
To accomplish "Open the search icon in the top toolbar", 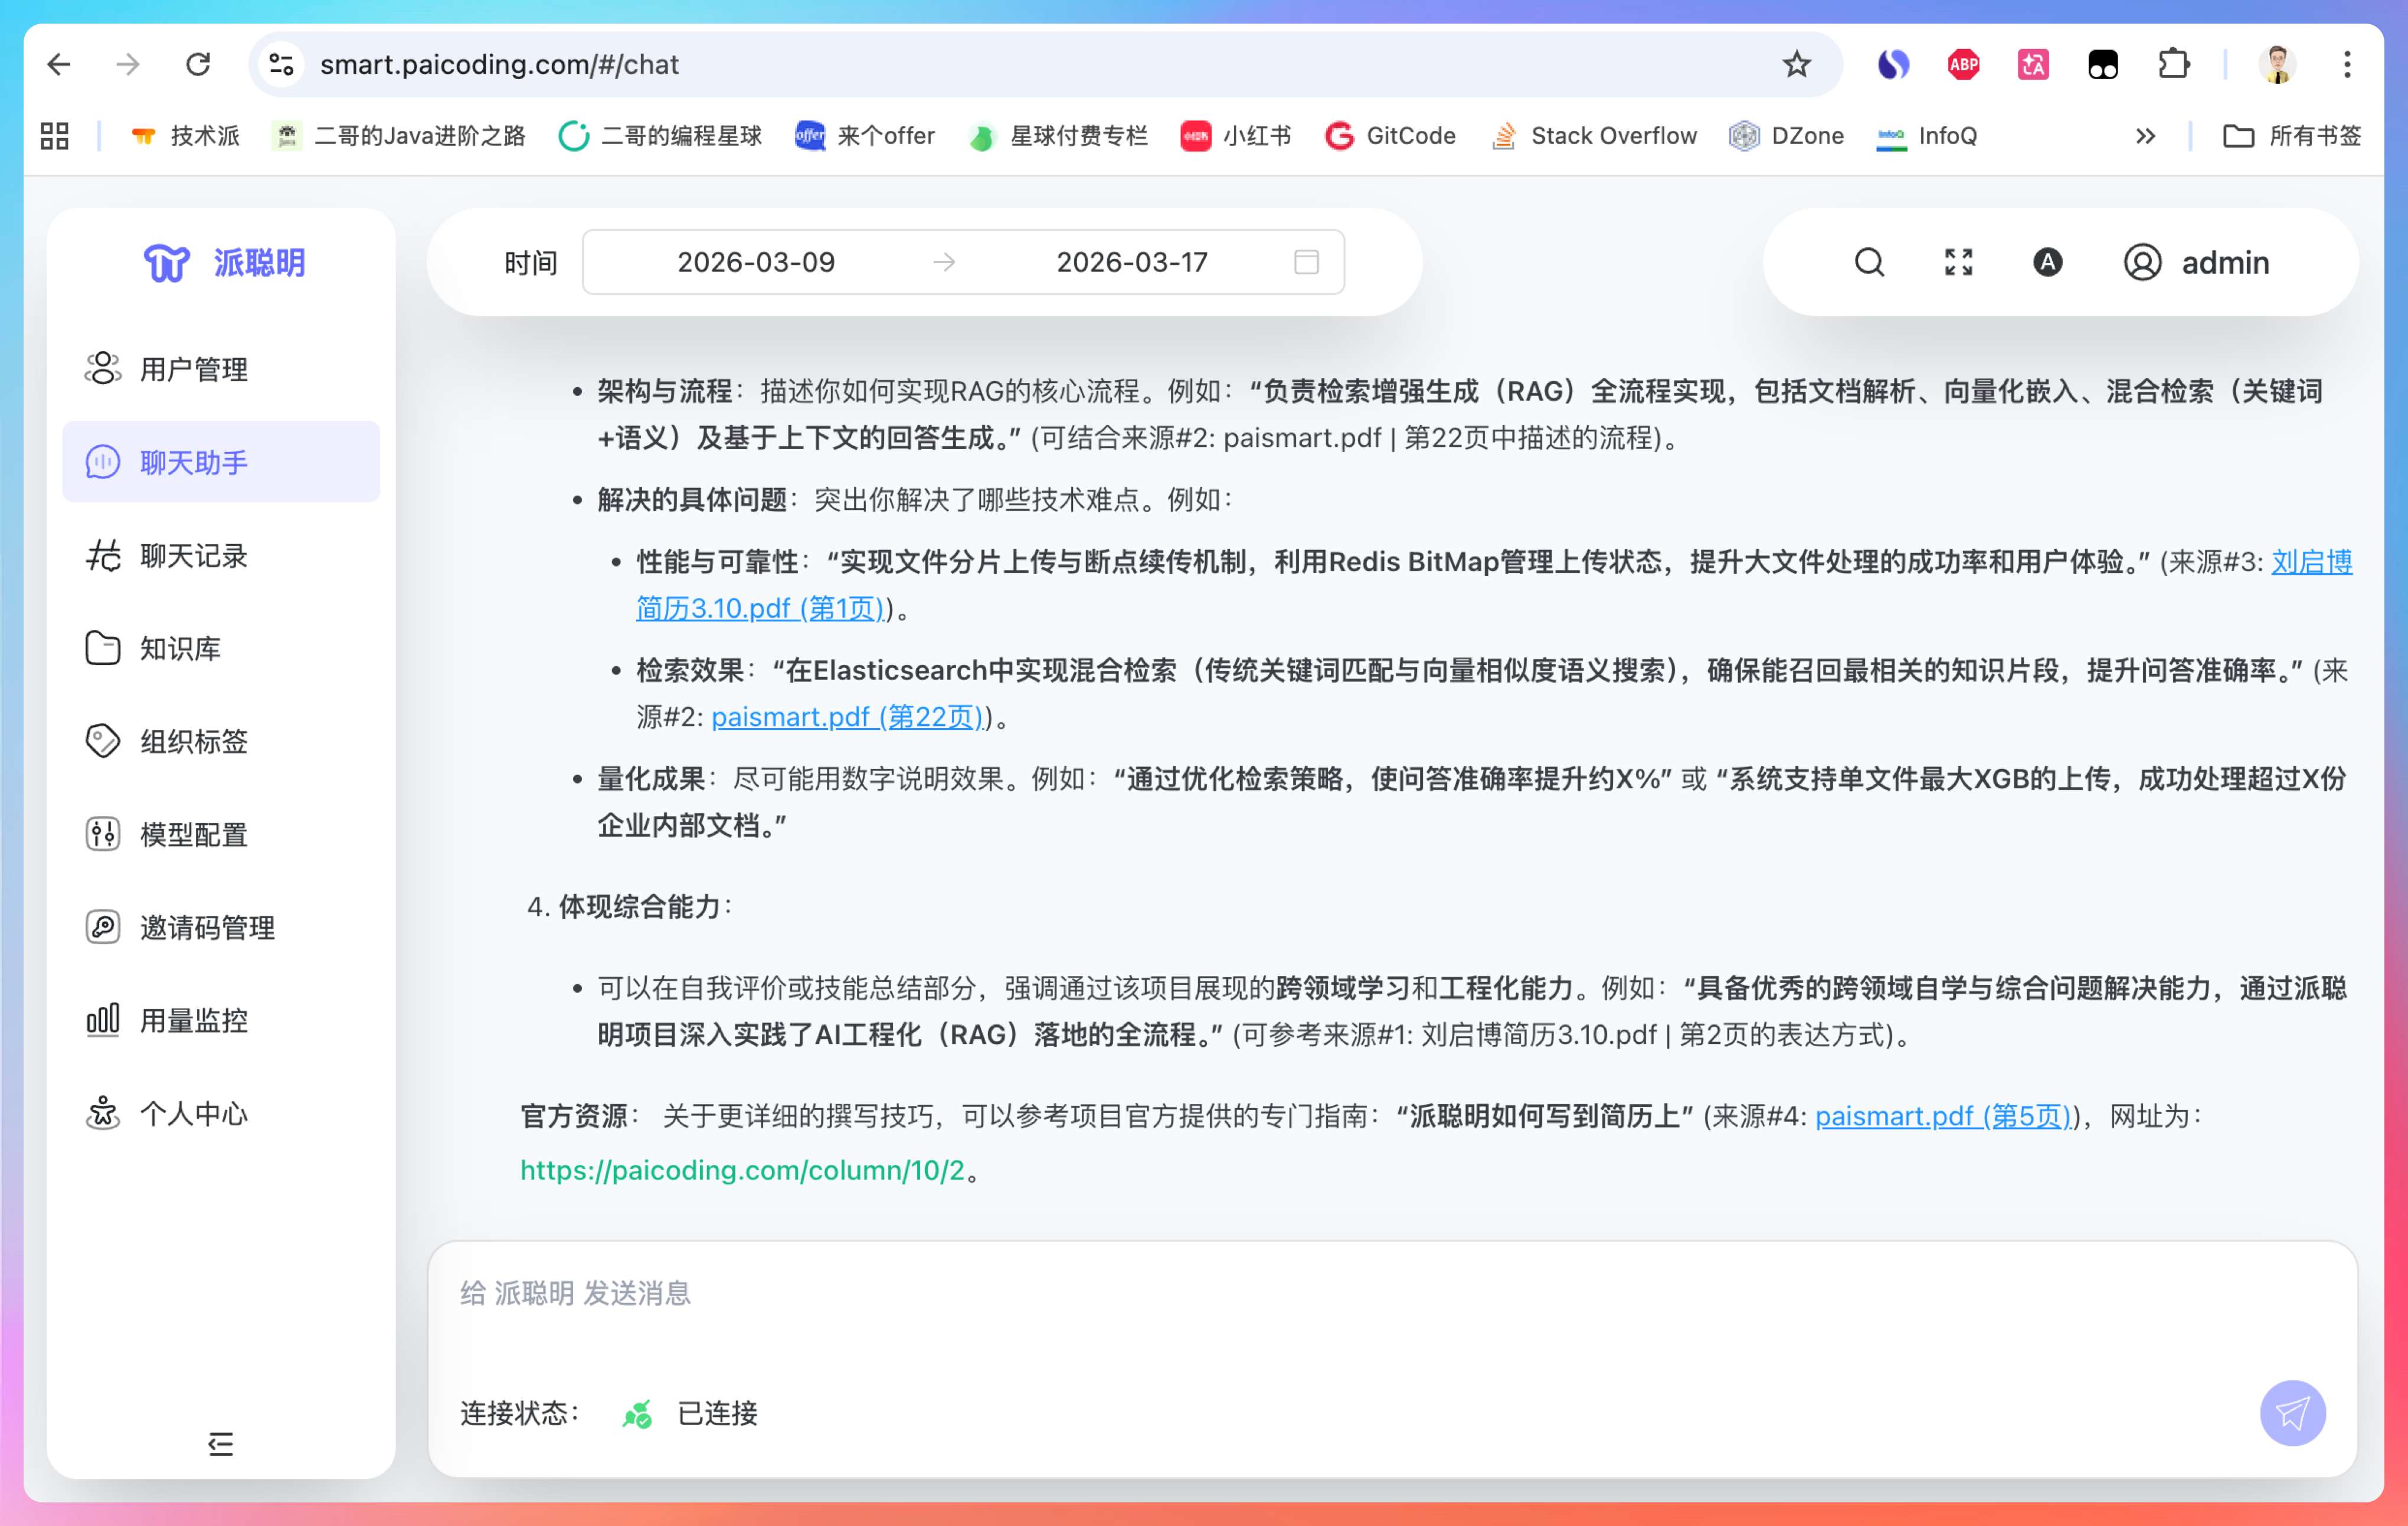I will pos(1869,262).
